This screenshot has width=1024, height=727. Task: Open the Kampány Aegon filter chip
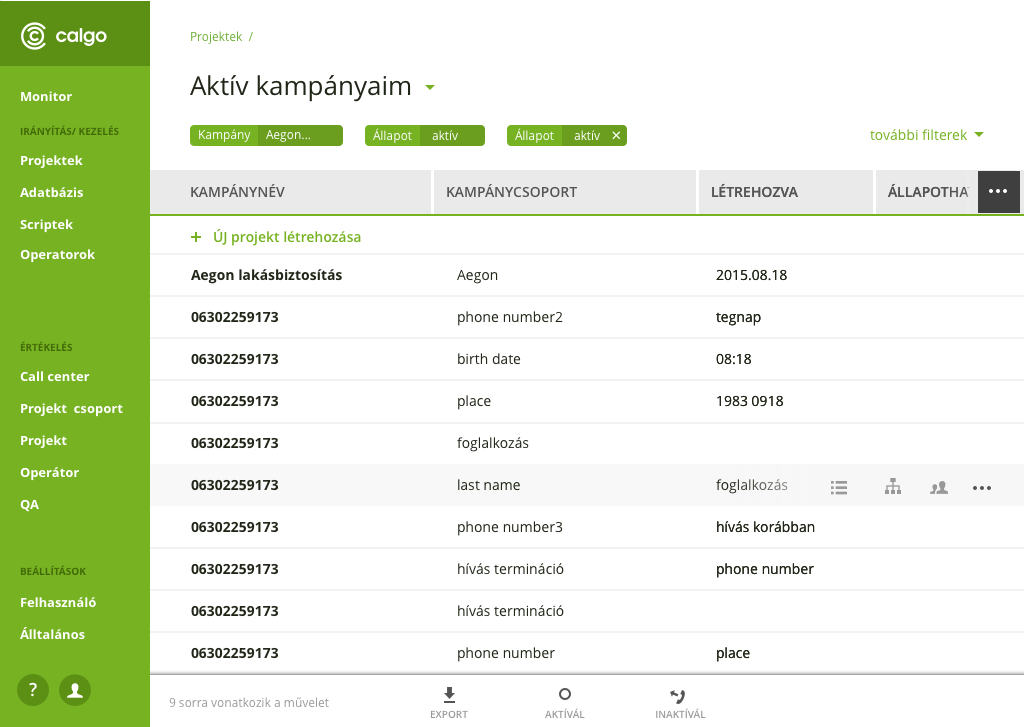tap(266, 135)
